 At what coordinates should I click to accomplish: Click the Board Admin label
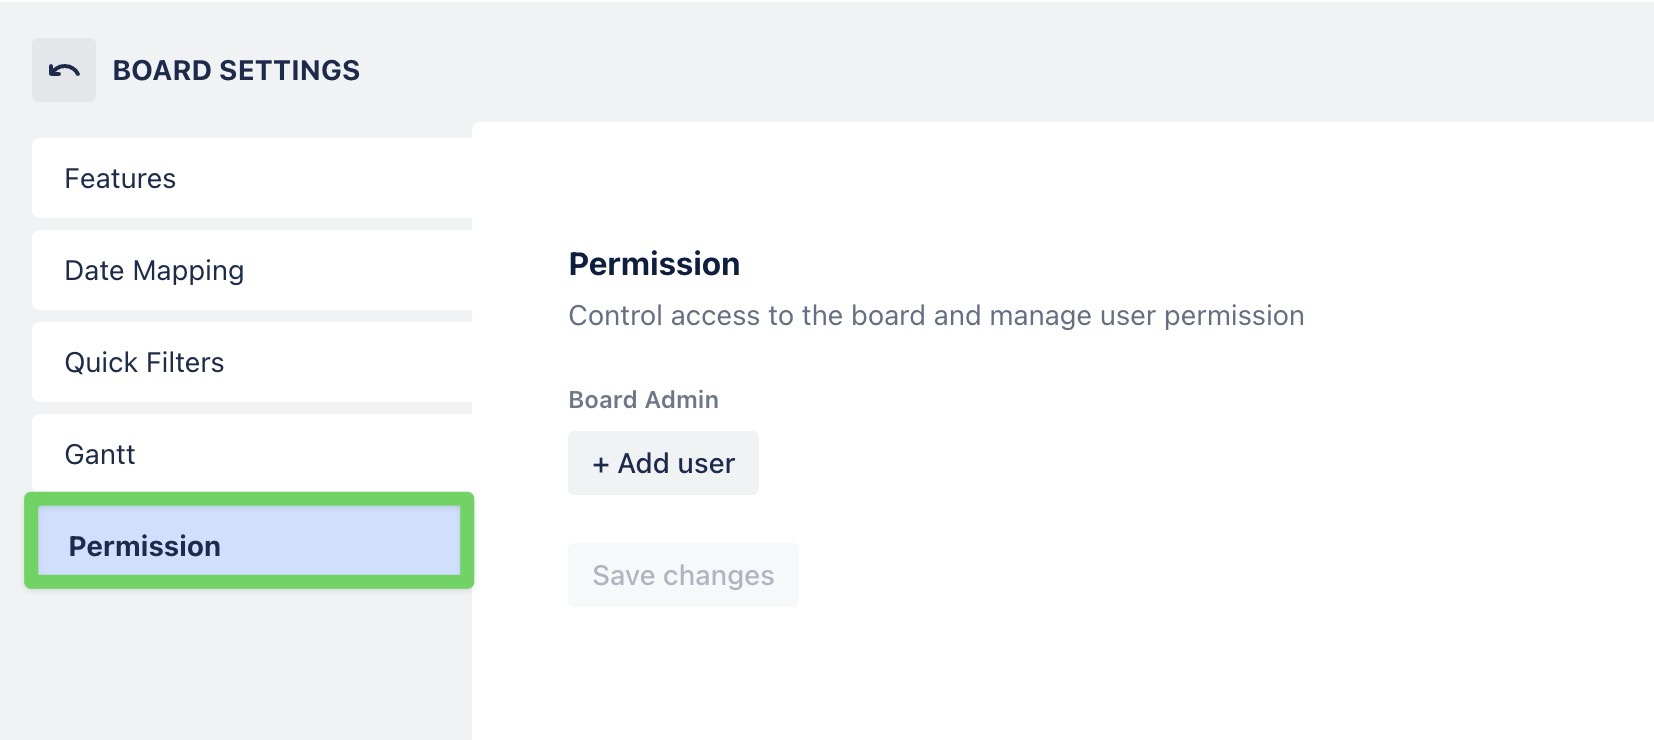[643, 399]
